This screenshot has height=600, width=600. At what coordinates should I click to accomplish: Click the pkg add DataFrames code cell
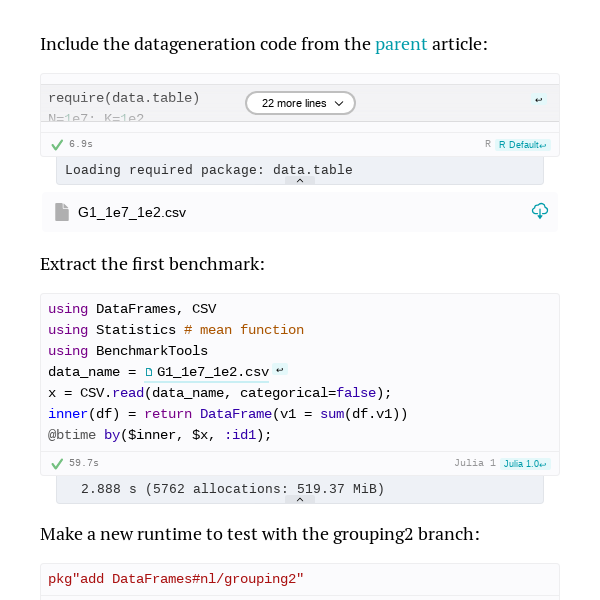tap(300, 579)
